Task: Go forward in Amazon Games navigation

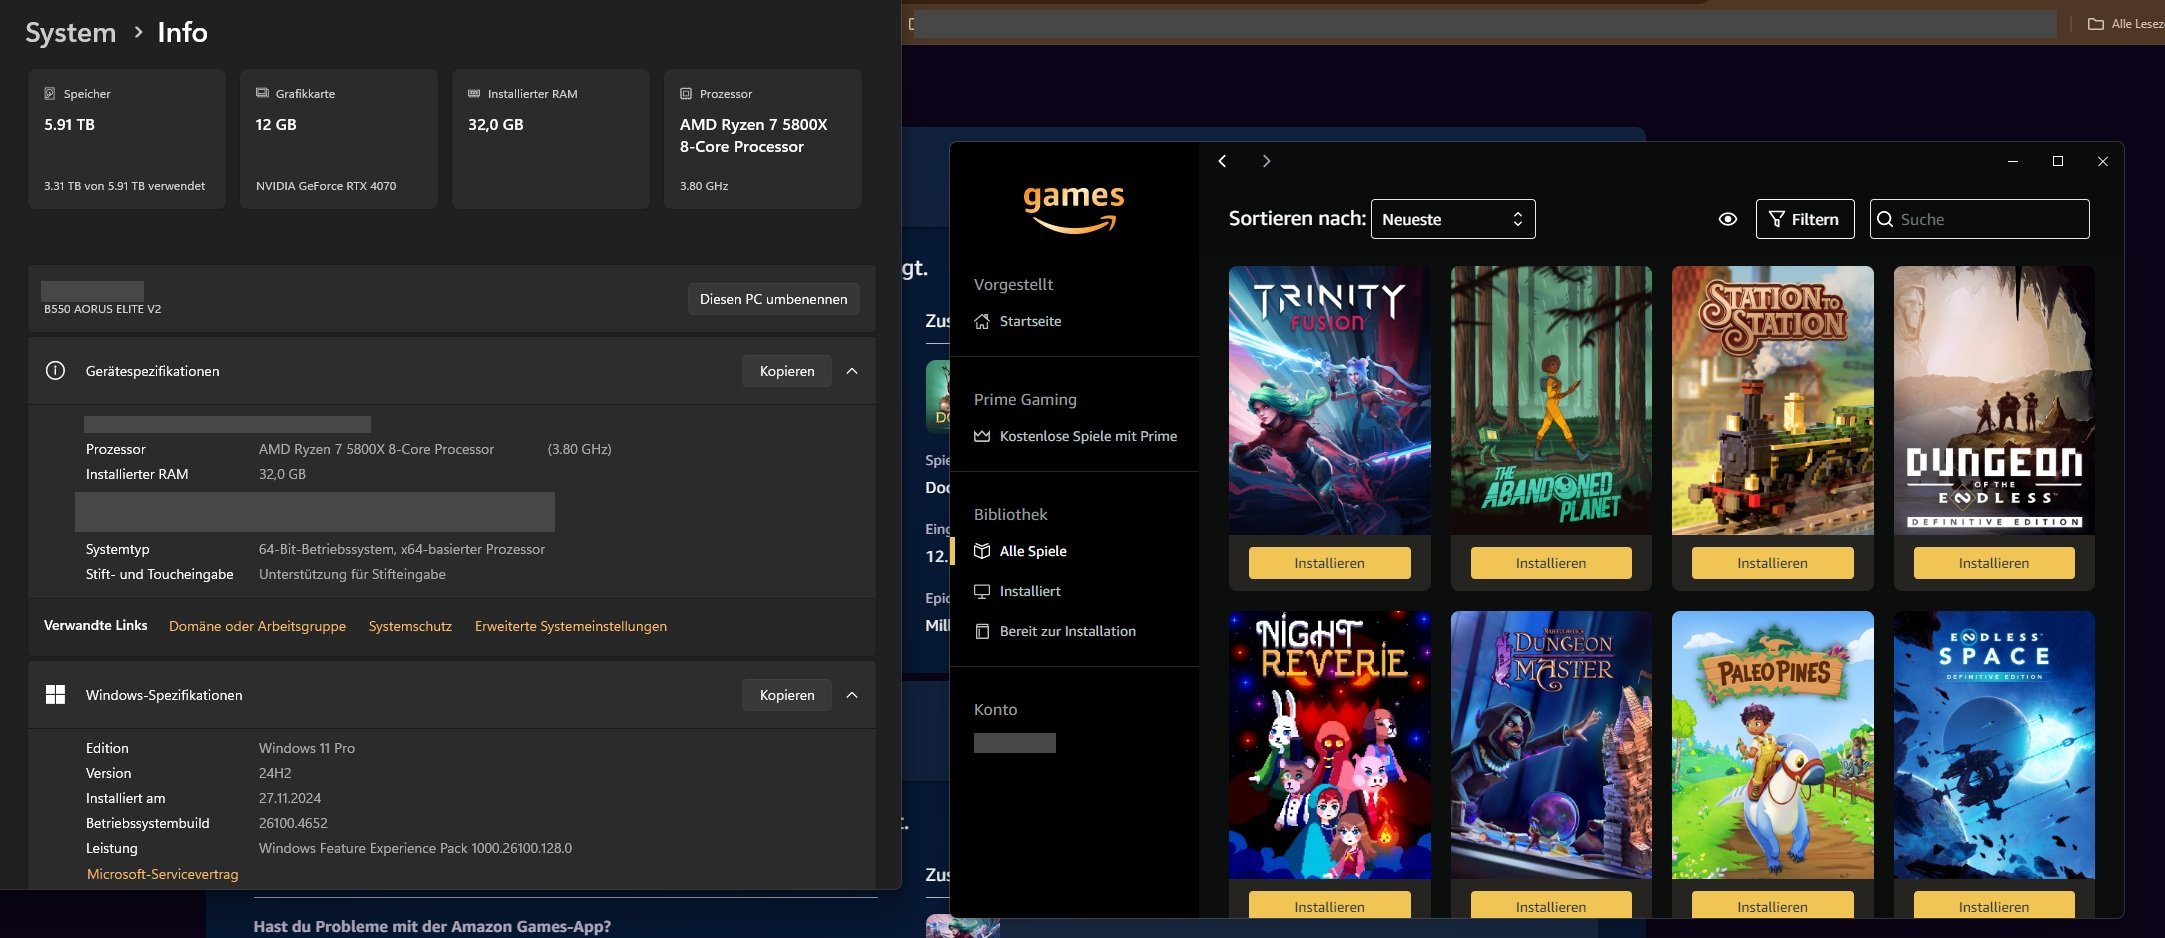Action: click(1266, 161)
